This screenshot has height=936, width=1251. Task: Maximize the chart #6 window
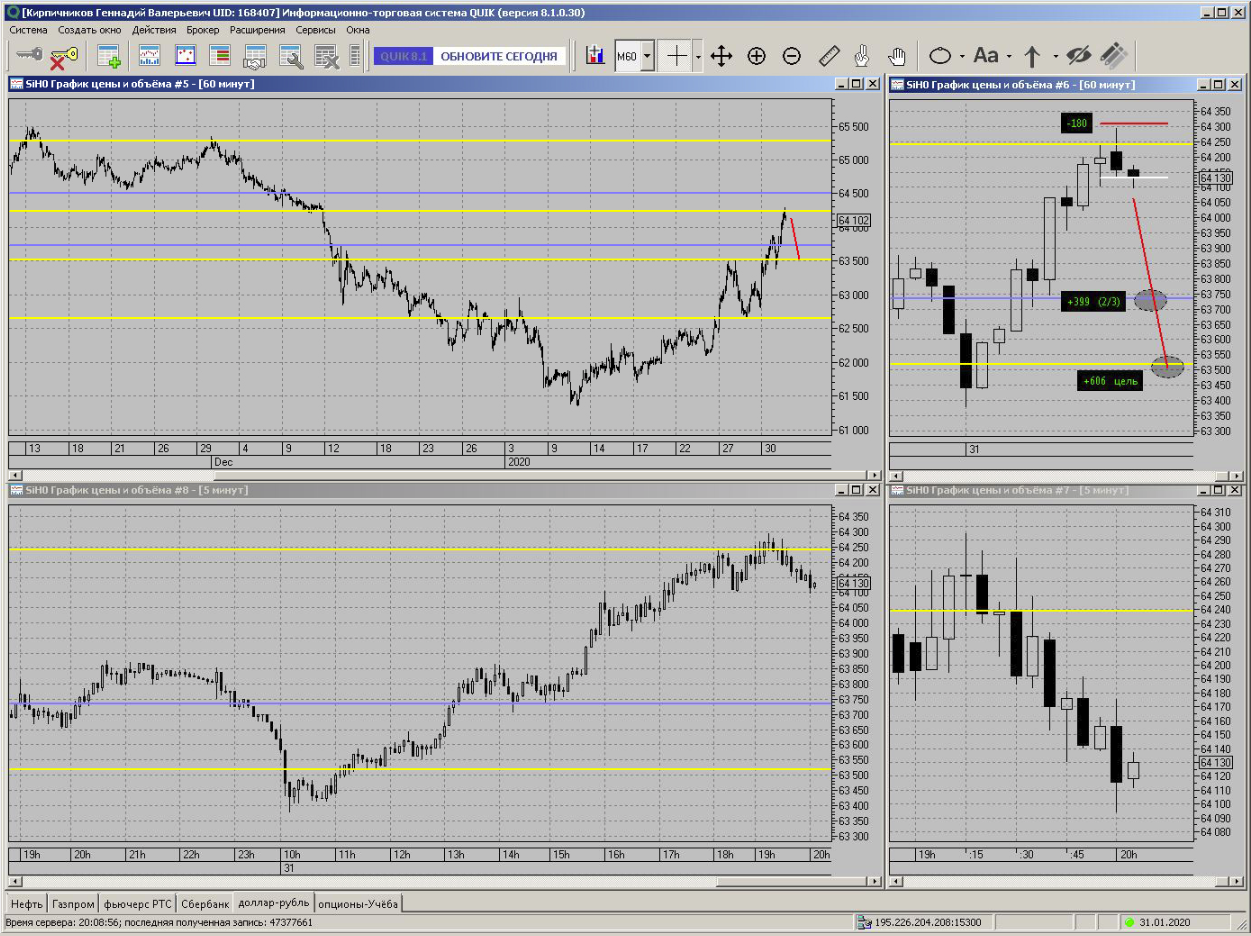(1218, 84)
